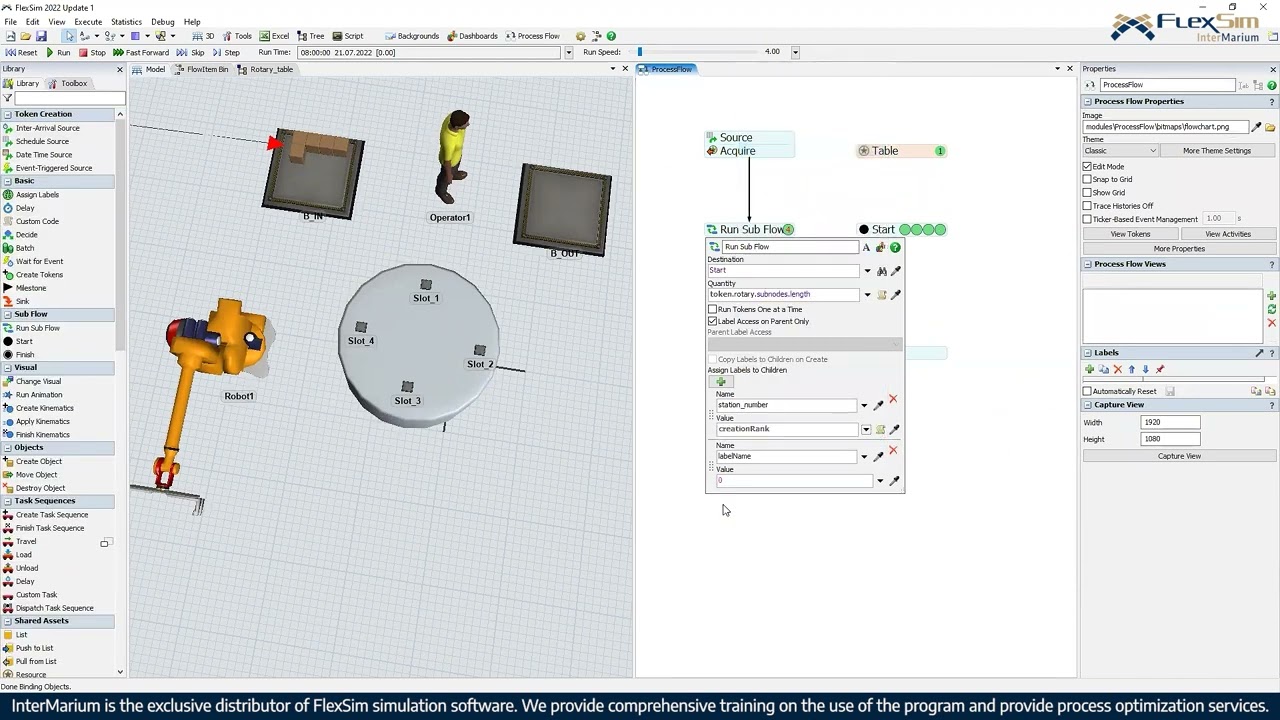
Task: Click the green plus to add a child label
Action: pos(720,382)
